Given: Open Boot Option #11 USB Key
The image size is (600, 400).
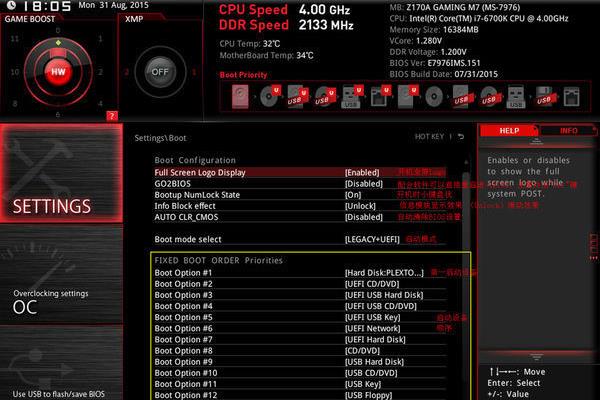Looking at the screenshot, I should click(363, 384).
